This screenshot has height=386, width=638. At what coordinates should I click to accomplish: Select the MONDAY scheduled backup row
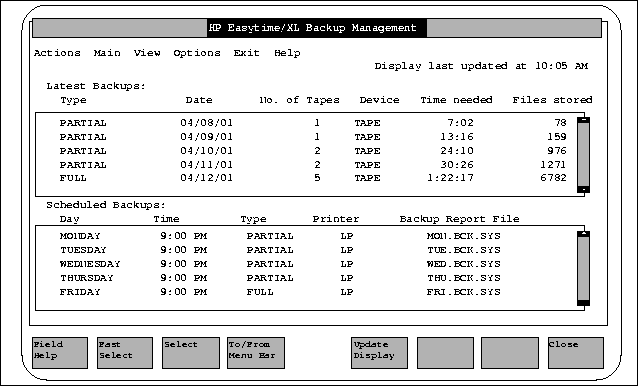(280, 236)
